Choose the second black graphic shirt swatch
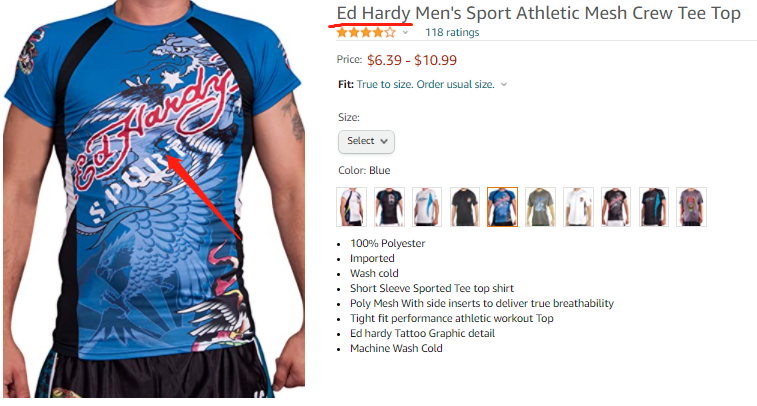Screen dimensions: 757x406 [389, 207]
